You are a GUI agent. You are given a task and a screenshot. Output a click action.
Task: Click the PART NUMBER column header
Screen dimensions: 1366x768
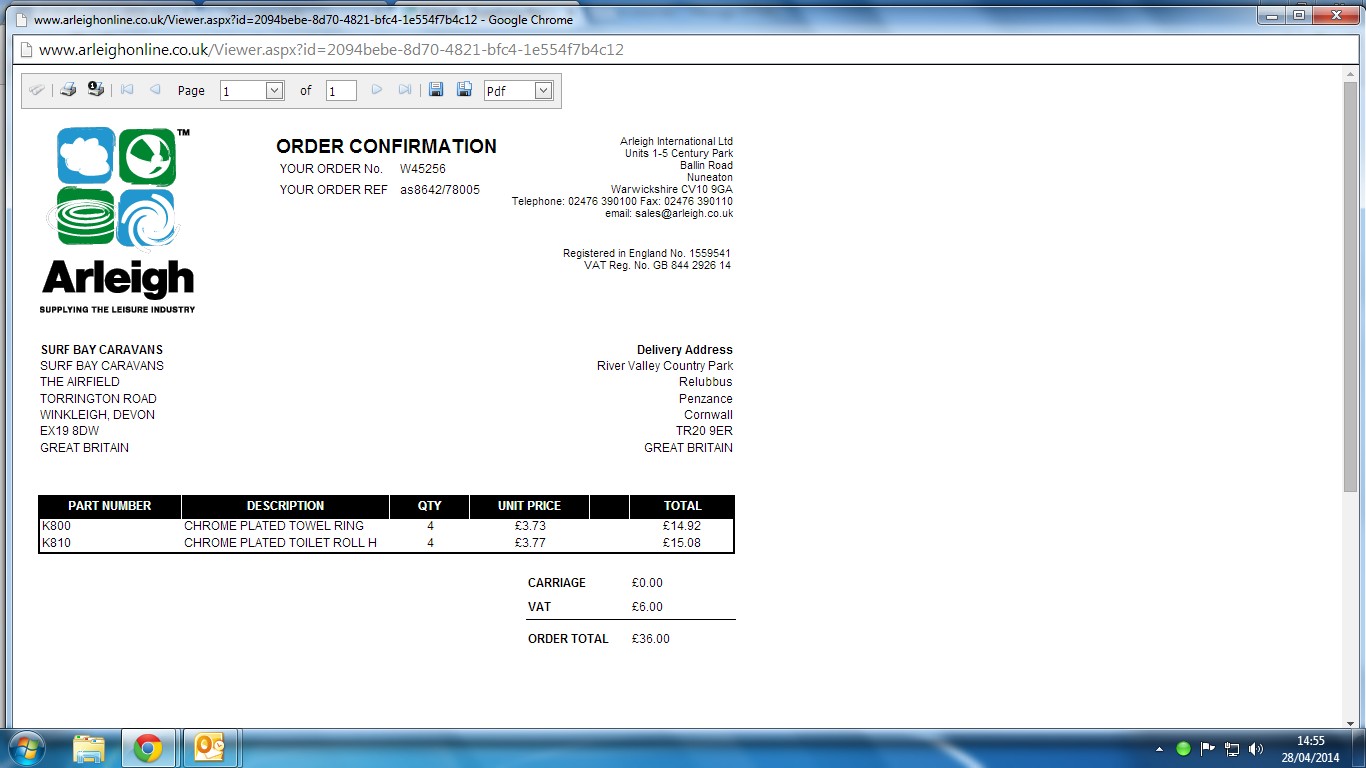[x=110, y=506]
